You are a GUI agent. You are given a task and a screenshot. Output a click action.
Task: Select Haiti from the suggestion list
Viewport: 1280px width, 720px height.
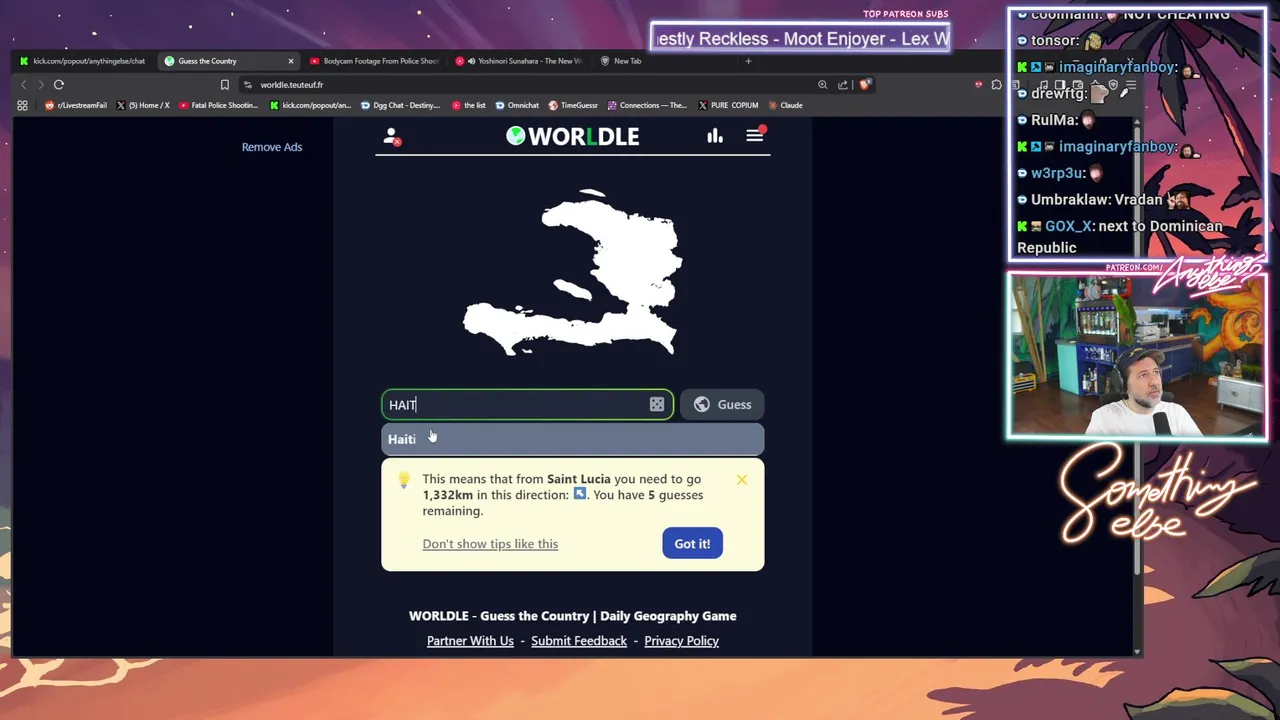coord(572,439)
